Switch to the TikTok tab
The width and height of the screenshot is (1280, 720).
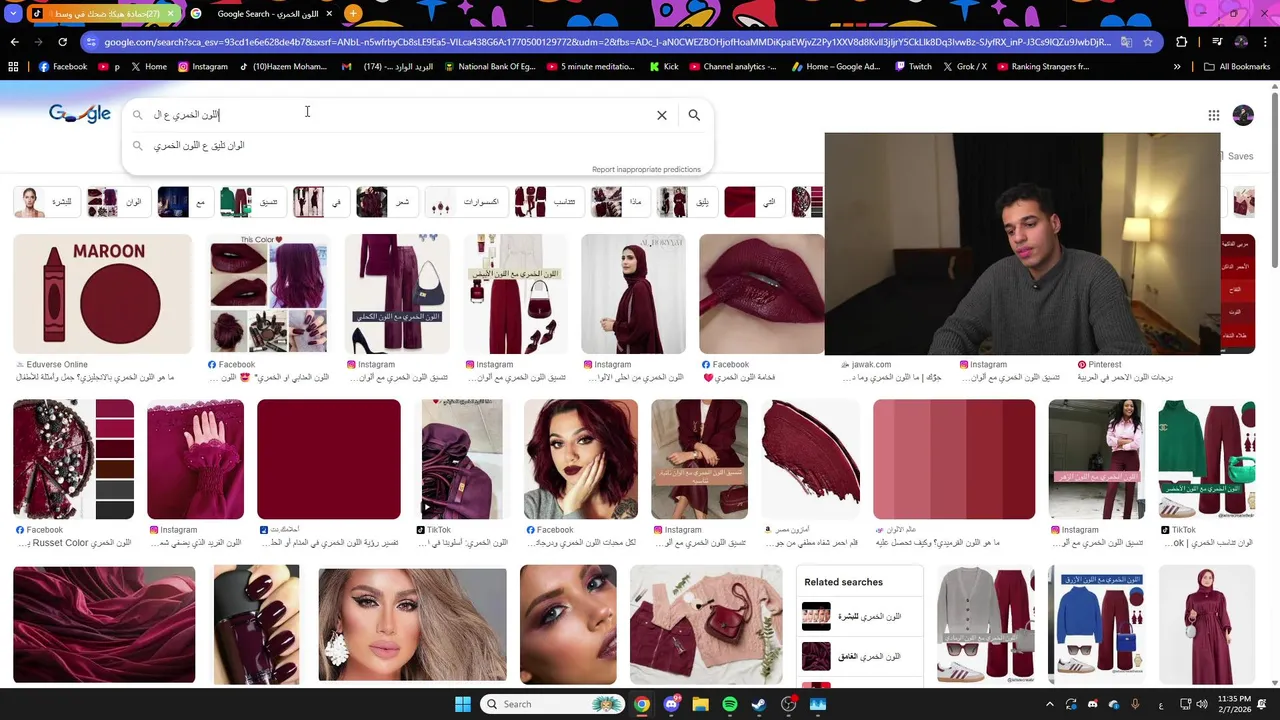102,14
